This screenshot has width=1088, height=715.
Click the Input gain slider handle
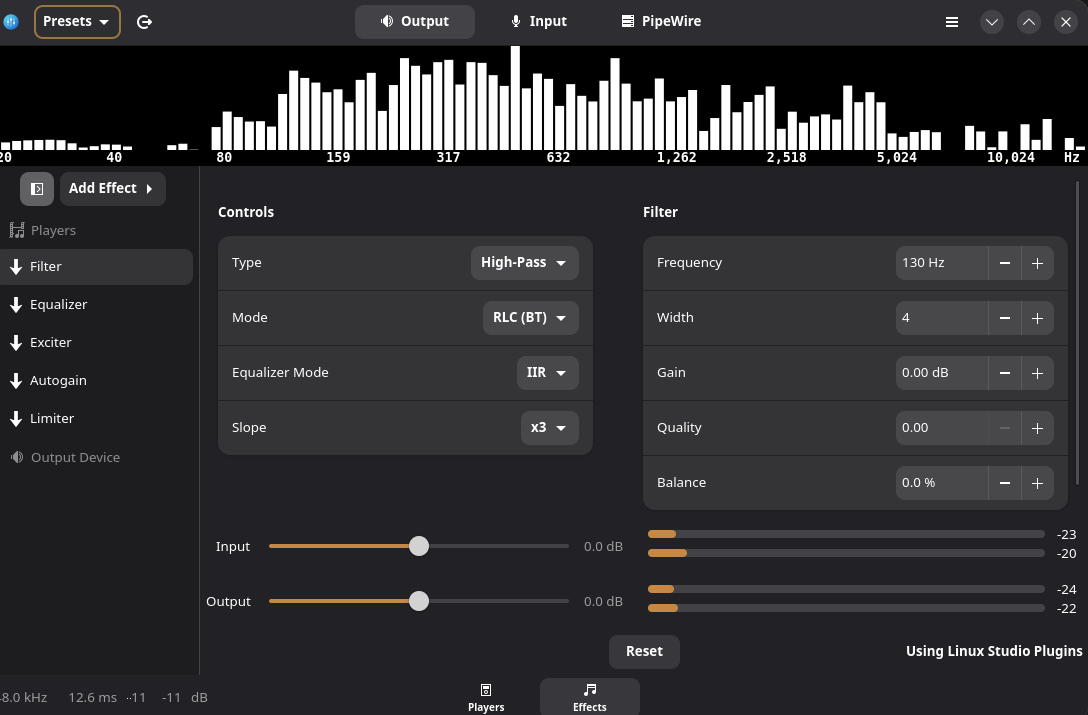tap(419, 546)
